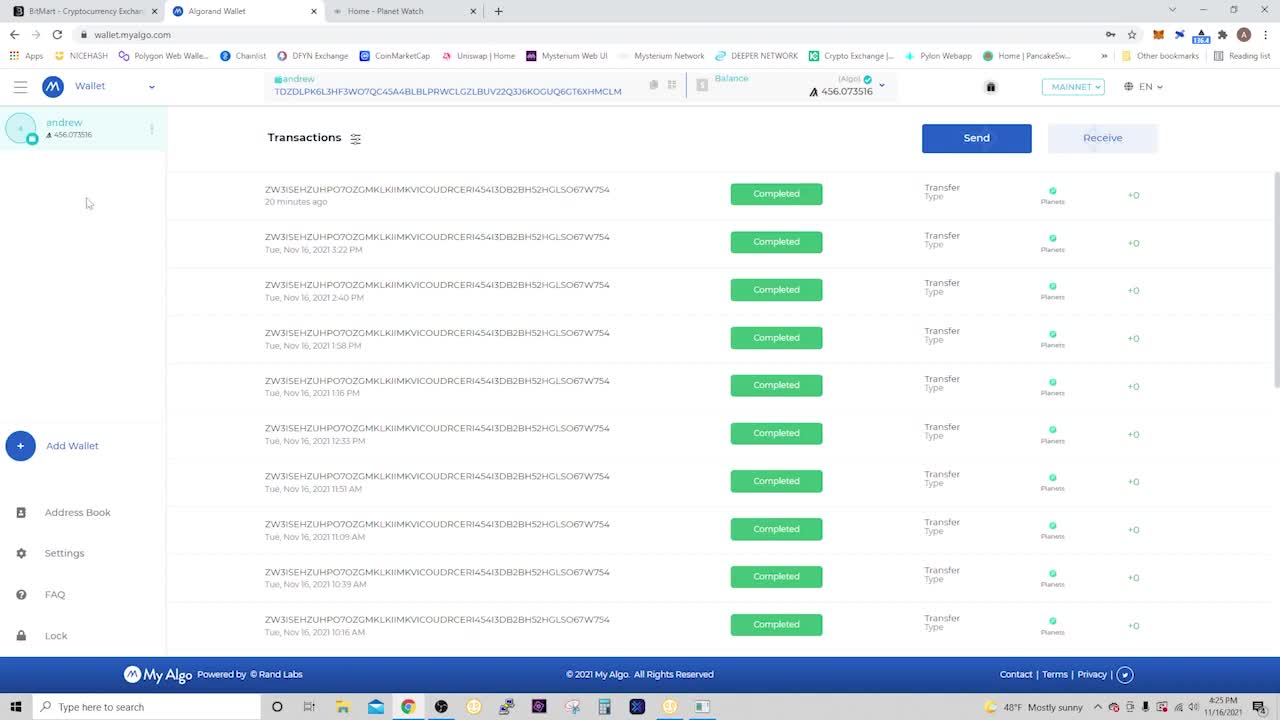Open the Reading list
Viewport: 1280px width, 720px height.
(x=1241, y=56)
